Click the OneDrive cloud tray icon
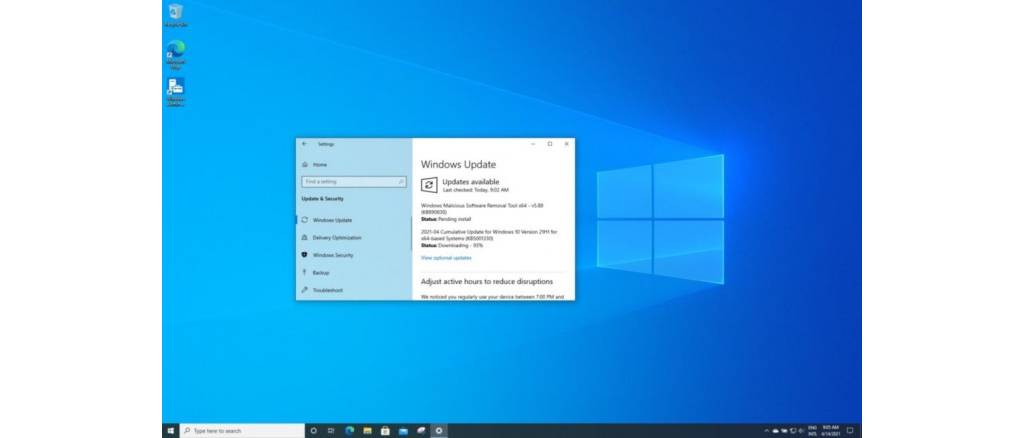Screen dimensions: 1024x438 coord(775,431)
